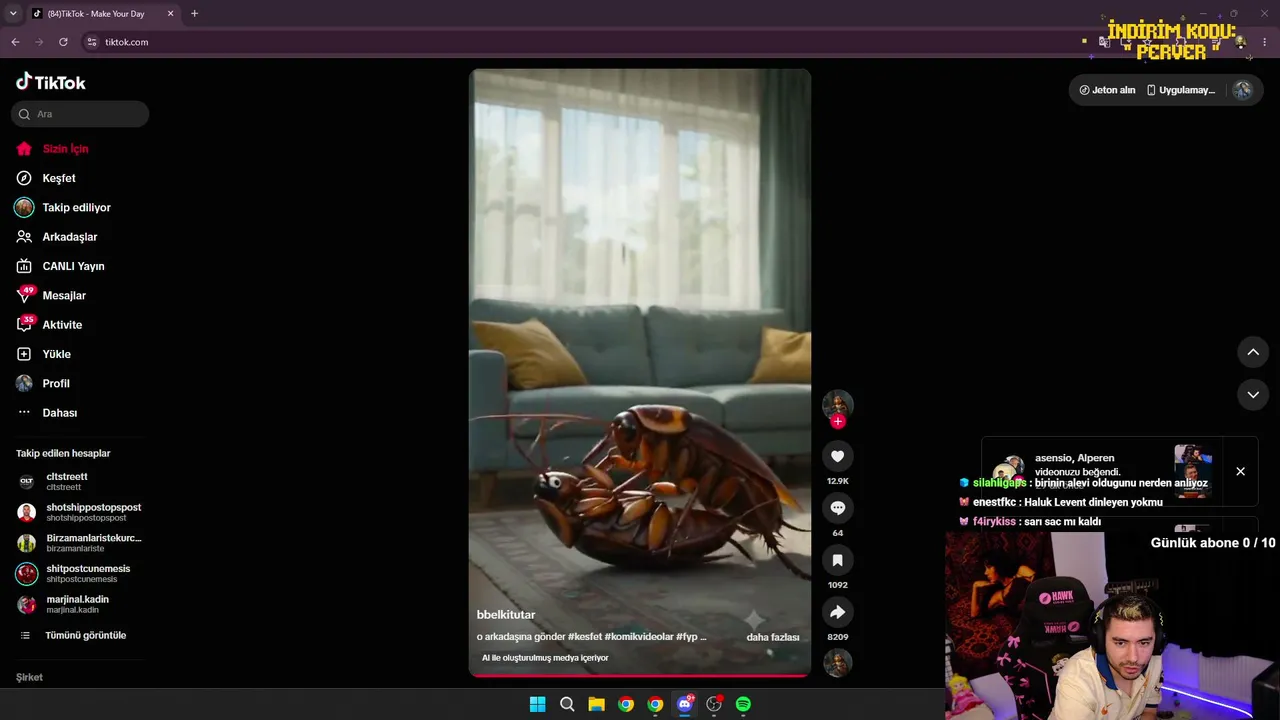This screenshot has width=1280, height=720.
Task: Open Windows Start menu
Action: click(x=537, y=704)
